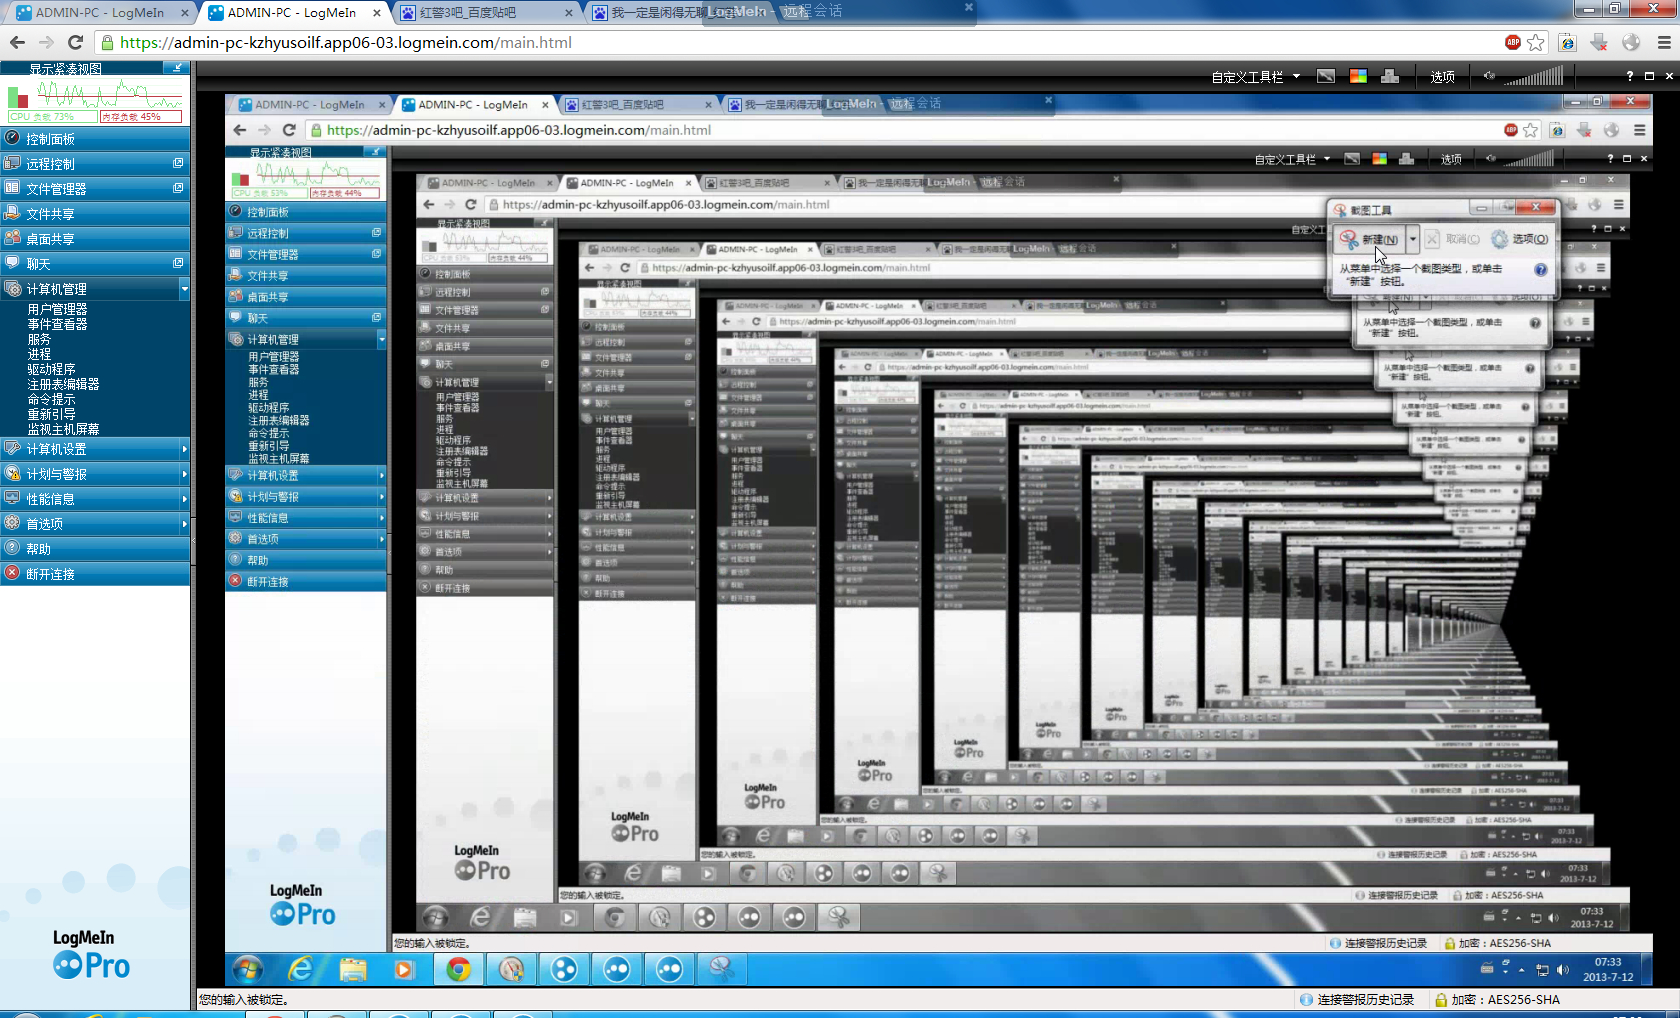This screenshot has width=1680, height=1018.
Task: Click the browser back arrow
Action: (17, 42)
